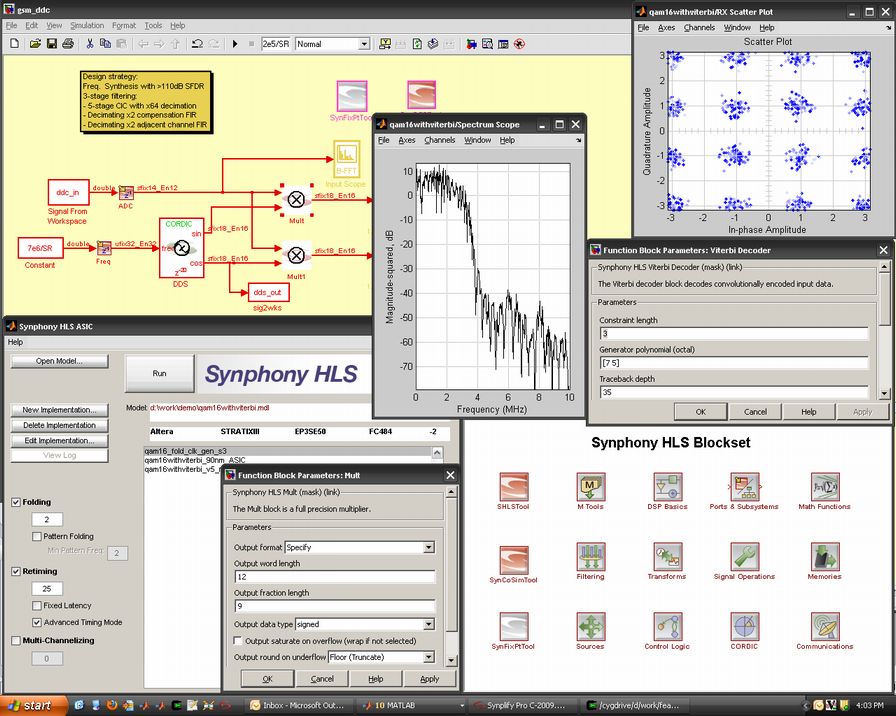The height and width of the screenshot is (716, 896).
Task: Open Memories library icon
Action: [x=825, y=557]
